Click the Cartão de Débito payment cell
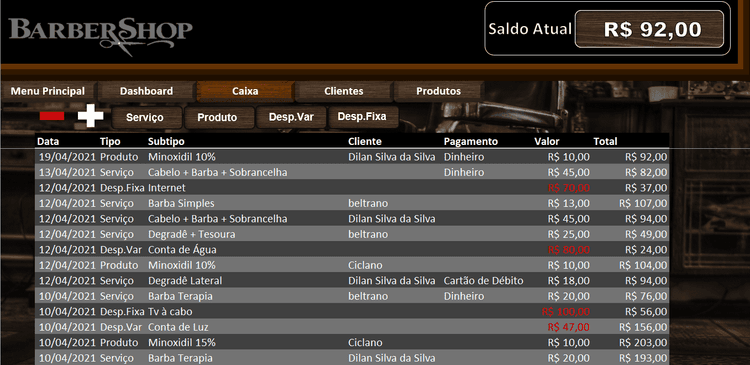 (484, 281)
